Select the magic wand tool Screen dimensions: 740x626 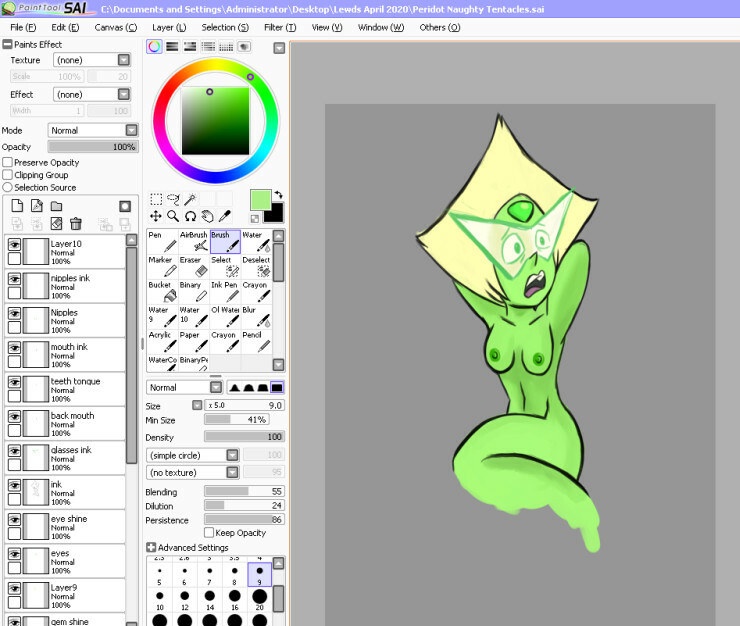pos(190,199)
